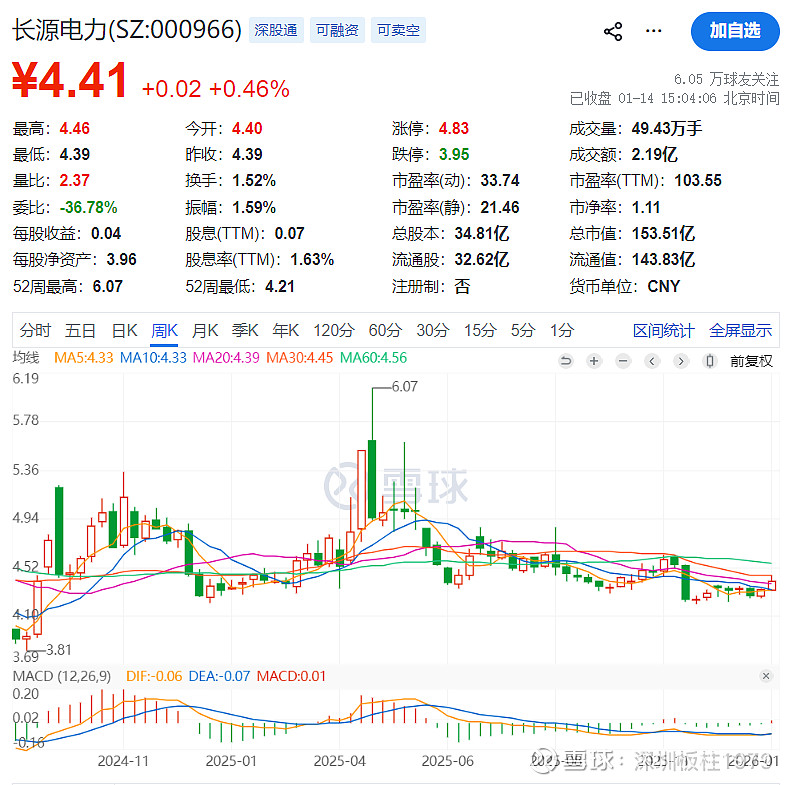Click the 加自选 button
Viewport: 795px width, 785px height.
735,31
